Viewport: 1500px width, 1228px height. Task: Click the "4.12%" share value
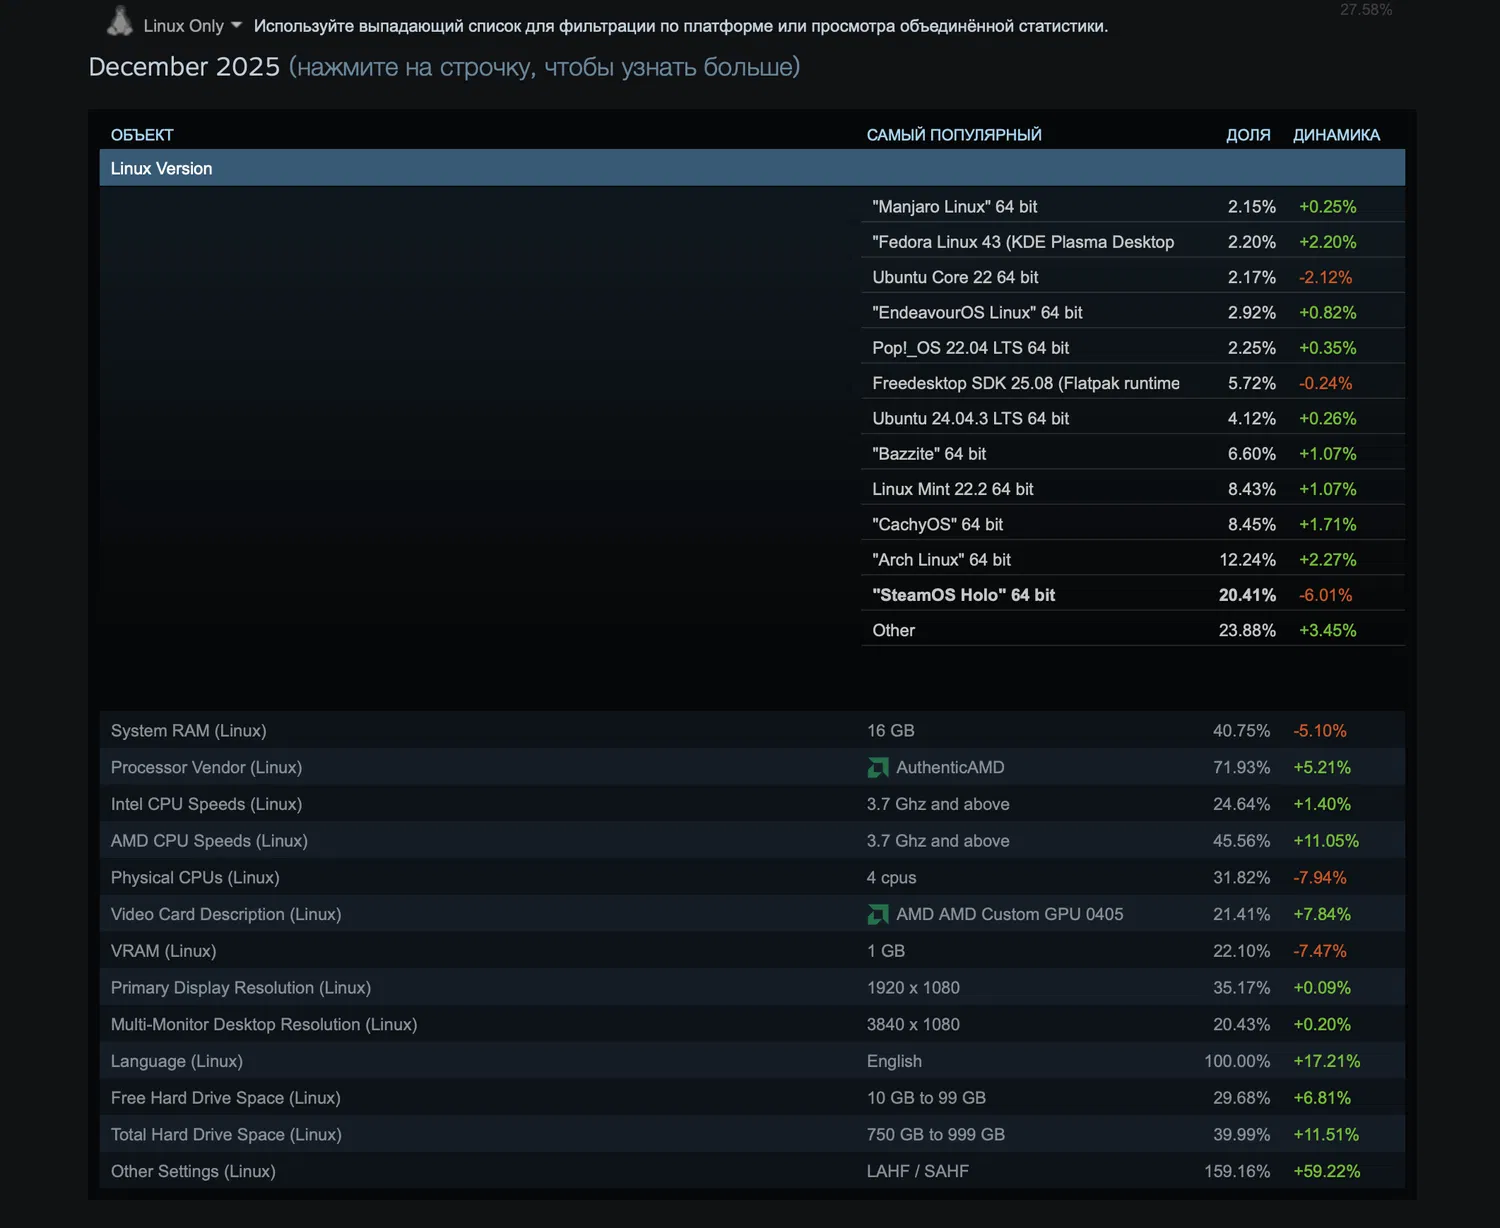coord(1252,419)
